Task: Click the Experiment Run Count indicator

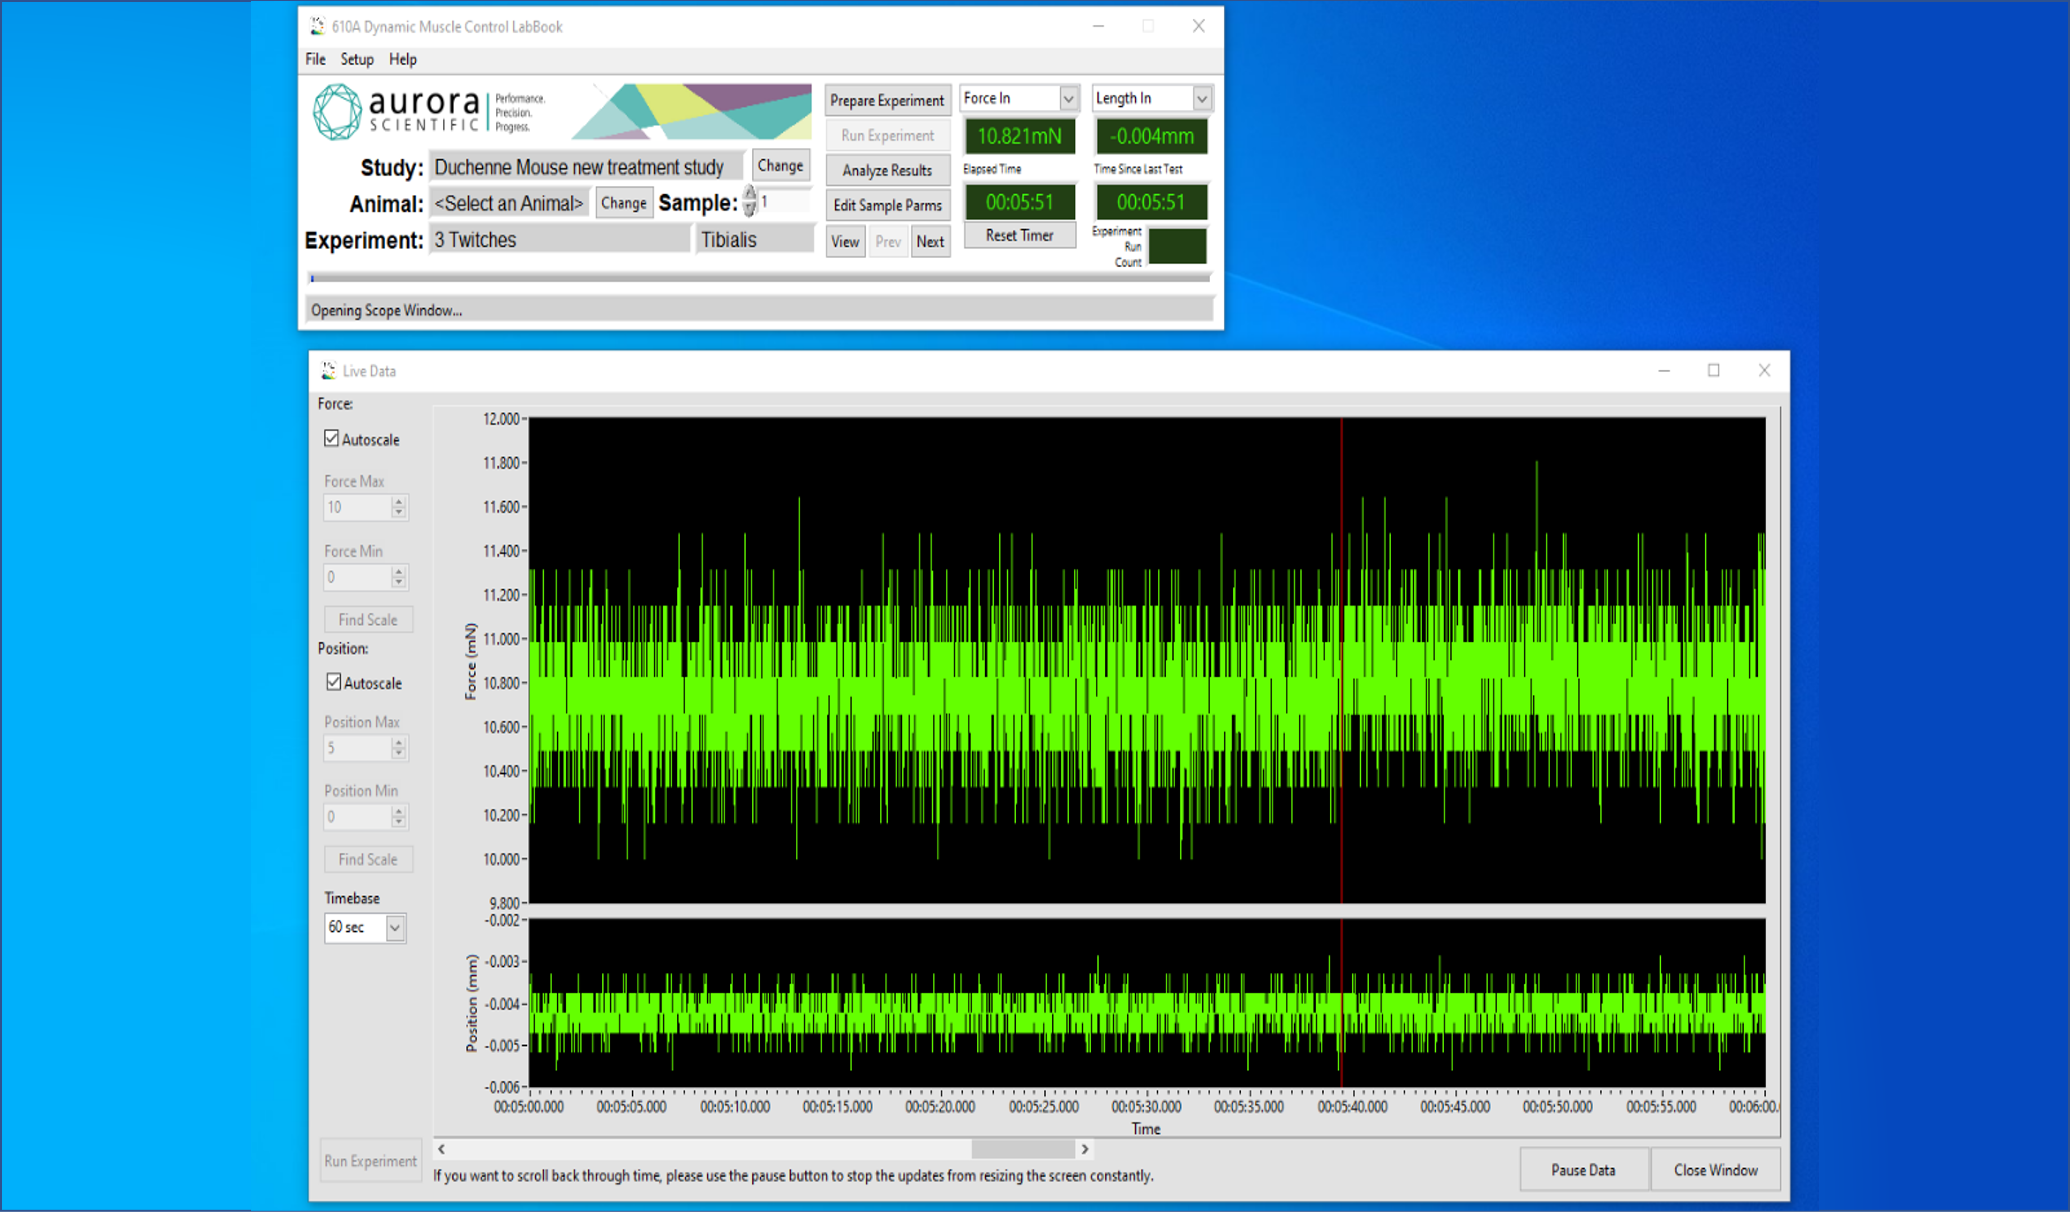Action: [x=1178, y=247]
